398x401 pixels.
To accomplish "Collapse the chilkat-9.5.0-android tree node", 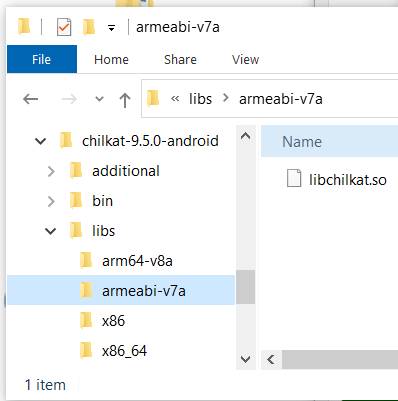I will pos(40,141).
